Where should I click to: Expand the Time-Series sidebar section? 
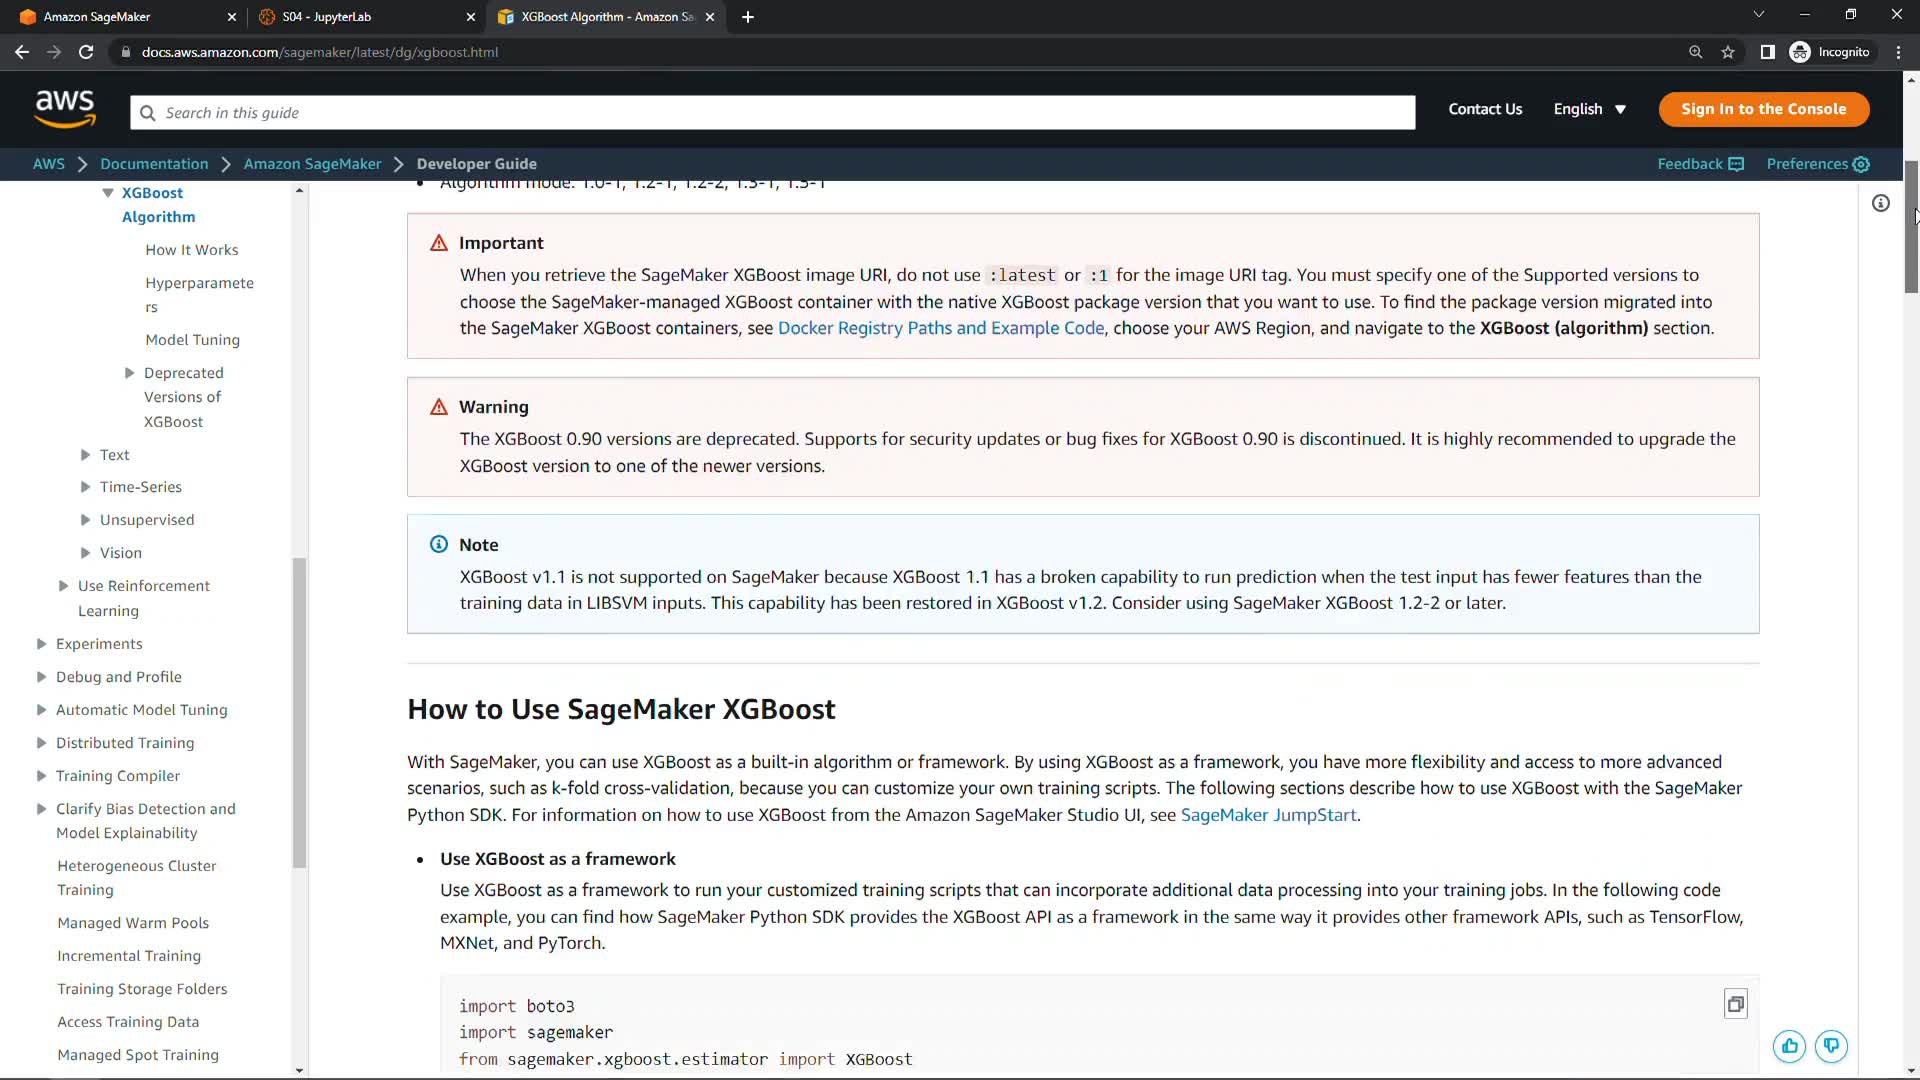[x=85, y=487]
